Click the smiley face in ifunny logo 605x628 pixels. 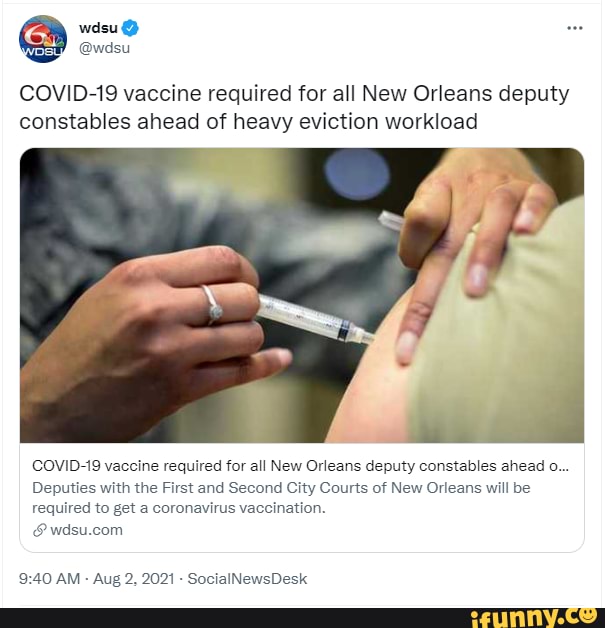click(x=589, y=614)
